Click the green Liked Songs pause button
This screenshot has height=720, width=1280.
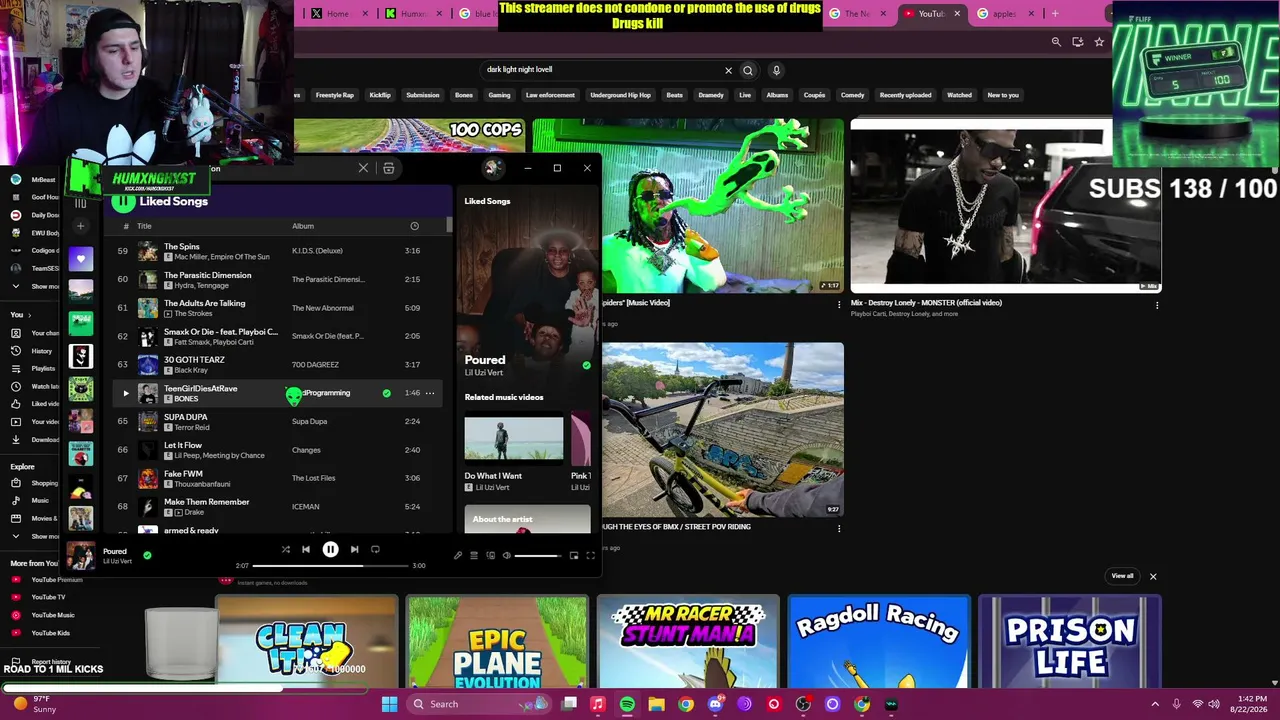tap(123, 201)
